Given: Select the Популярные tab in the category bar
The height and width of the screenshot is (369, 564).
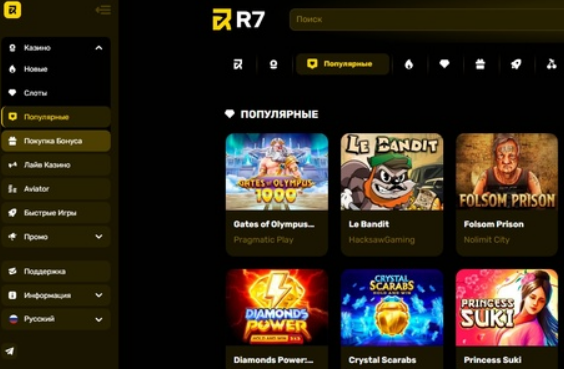Looking at the screenshot, I should coord(342,64).
